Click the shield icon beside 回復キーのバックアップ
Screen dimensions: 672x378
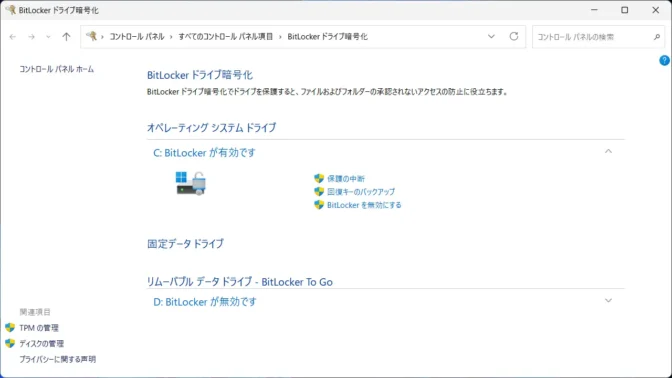[318, 192]
